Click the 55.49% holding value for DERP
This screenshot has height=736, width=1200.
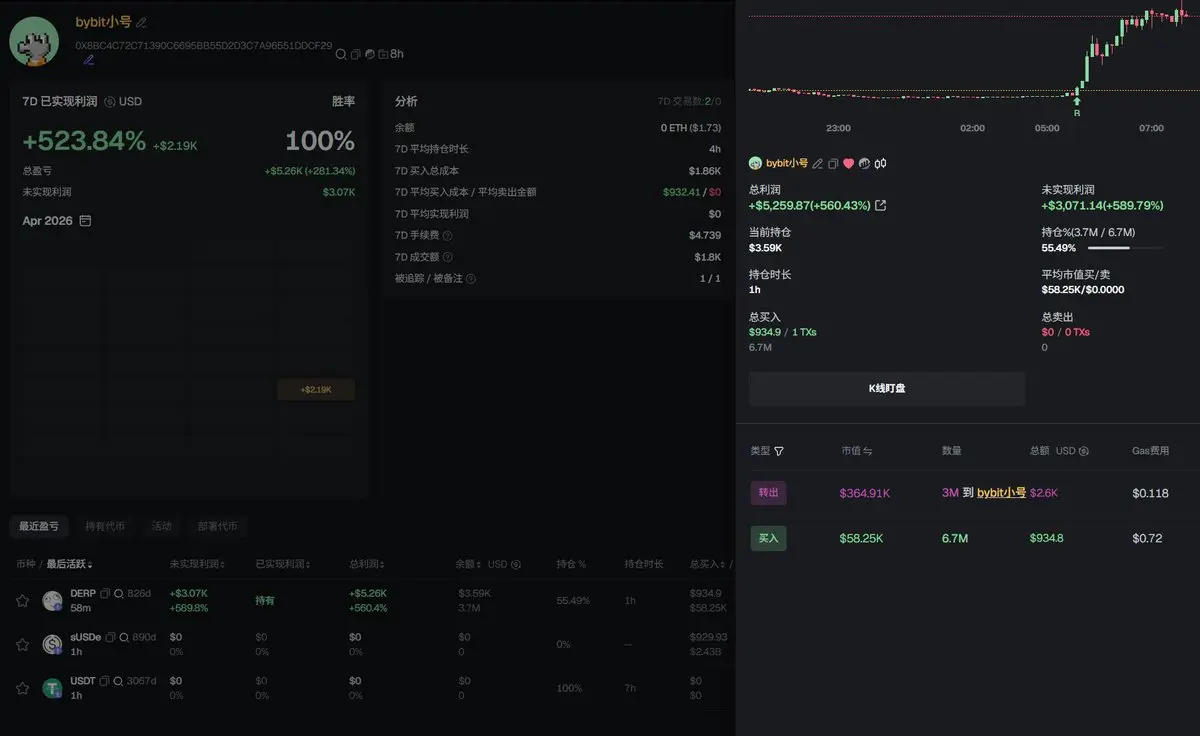click(x=573, y=601)
